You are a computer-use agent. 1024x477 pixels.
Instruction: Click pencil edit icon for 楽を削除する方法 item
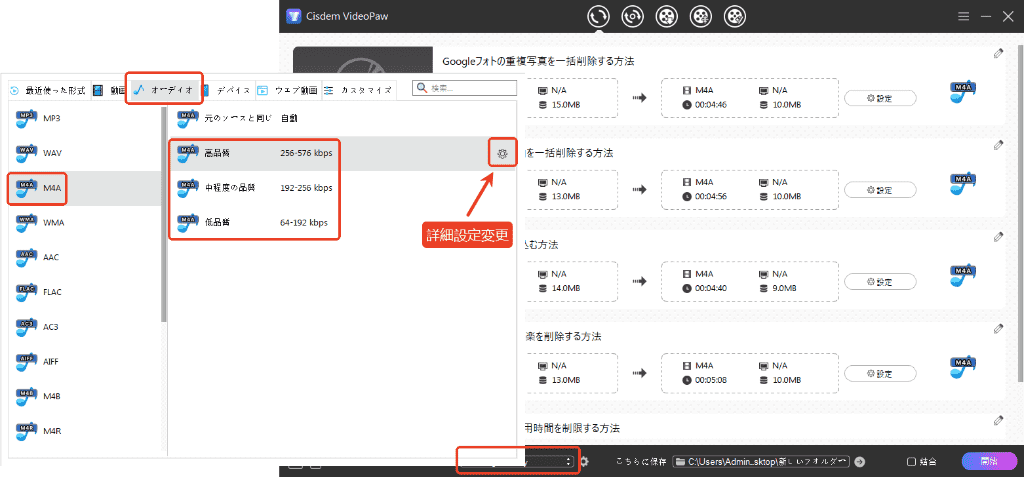tap(998, 328)
